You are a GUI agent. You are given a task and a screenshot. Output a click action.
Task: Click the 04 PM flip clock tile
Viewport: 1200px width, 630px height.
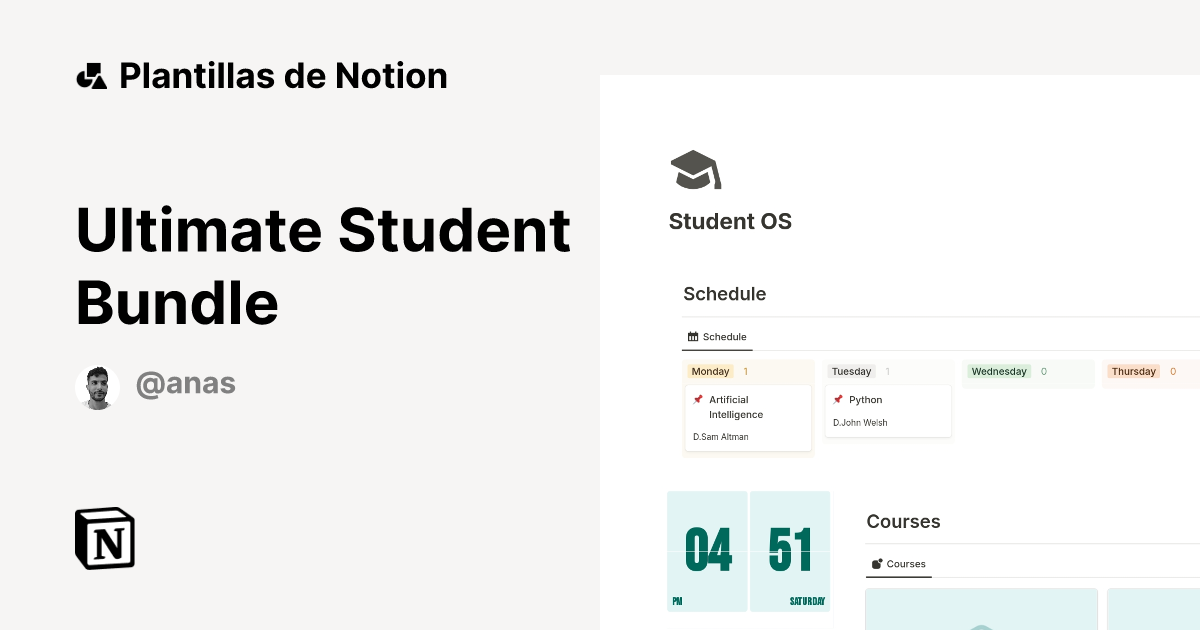707,551
